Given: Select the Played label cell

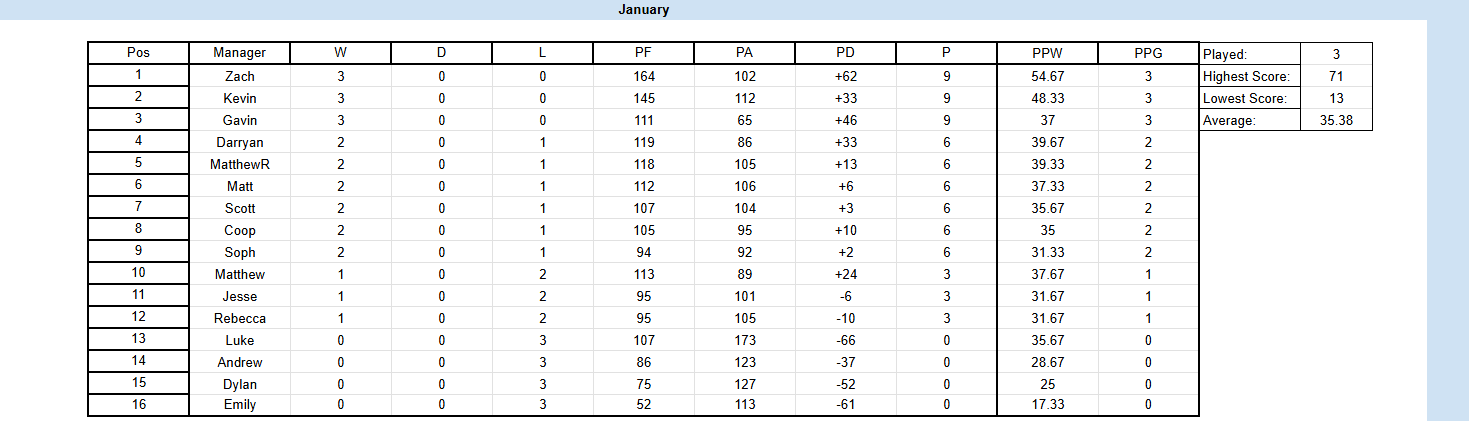Looking at the screenshot, I should coord(1249,54).
